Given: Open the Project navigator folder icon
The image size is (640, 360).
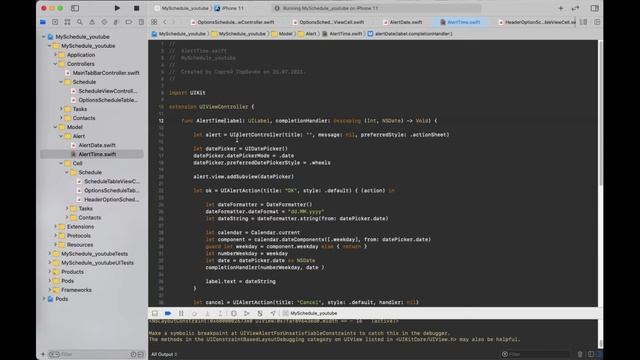Looking at the screenshot, I should pyautogui.click(x=43, y=22).
